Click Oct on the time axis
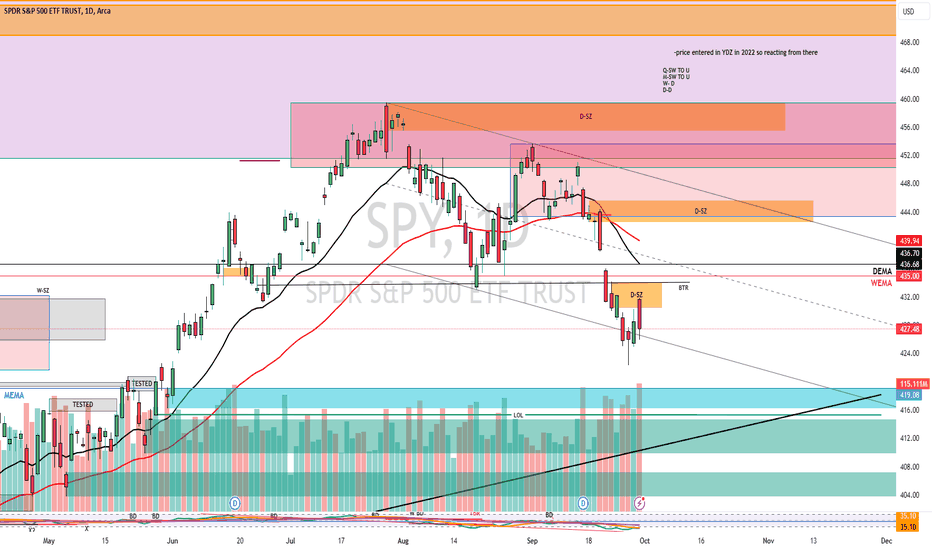This screenshot has height=550, width=932. tap(644, 541)
